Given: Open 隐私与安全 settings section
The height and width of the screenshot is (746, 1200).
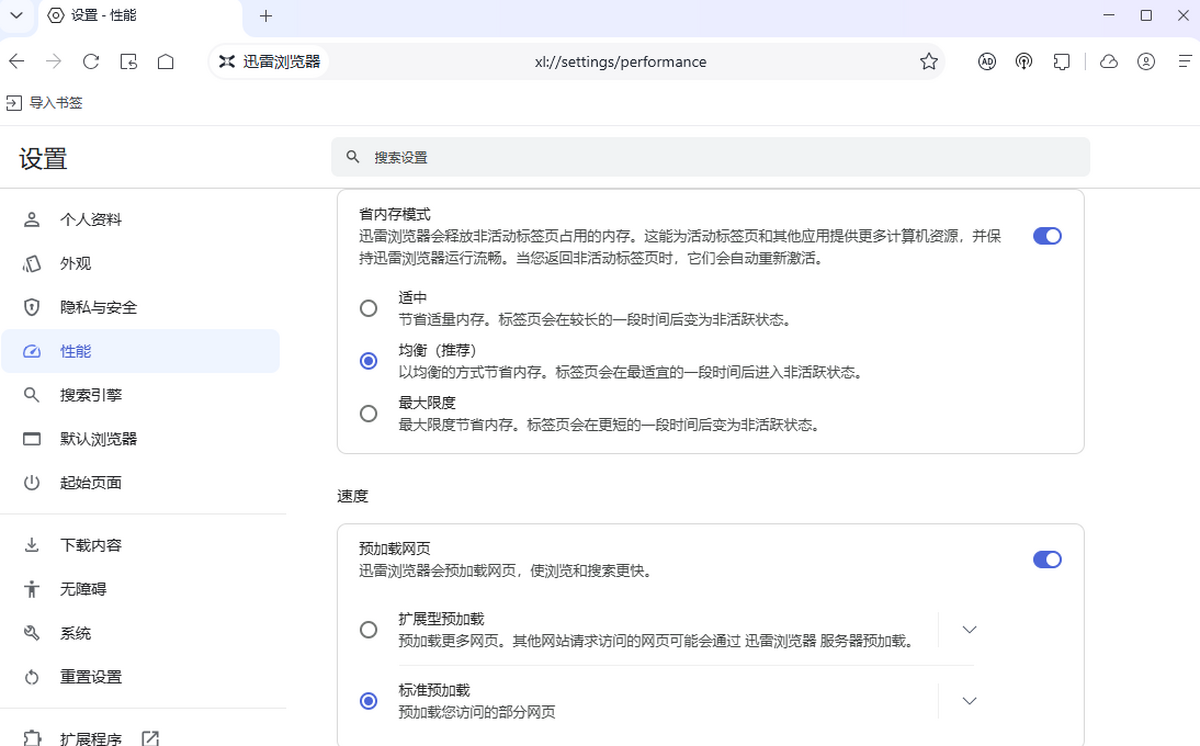Looking at the screenshot, I should [x=140, y=308].
